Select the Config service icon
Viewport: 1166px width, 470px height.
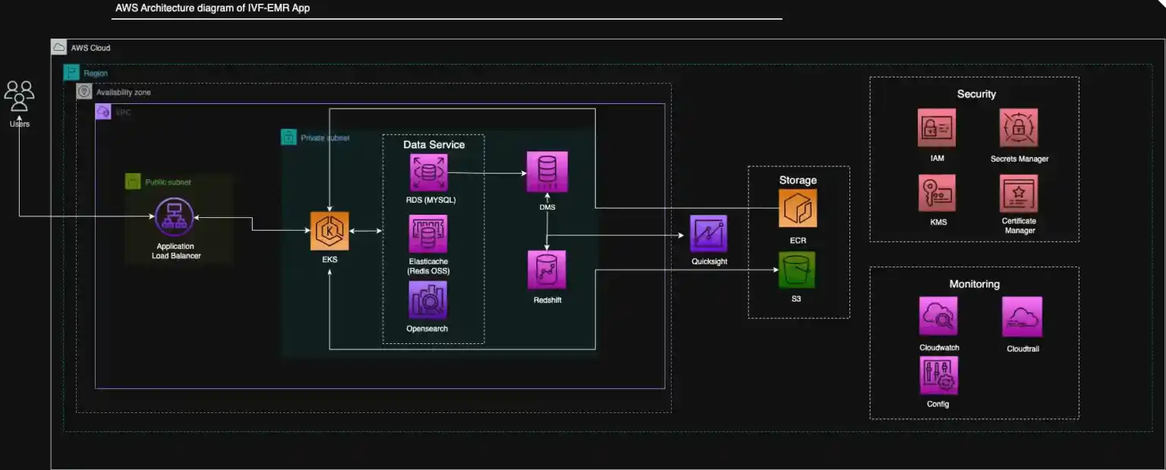tap(938, 376)
